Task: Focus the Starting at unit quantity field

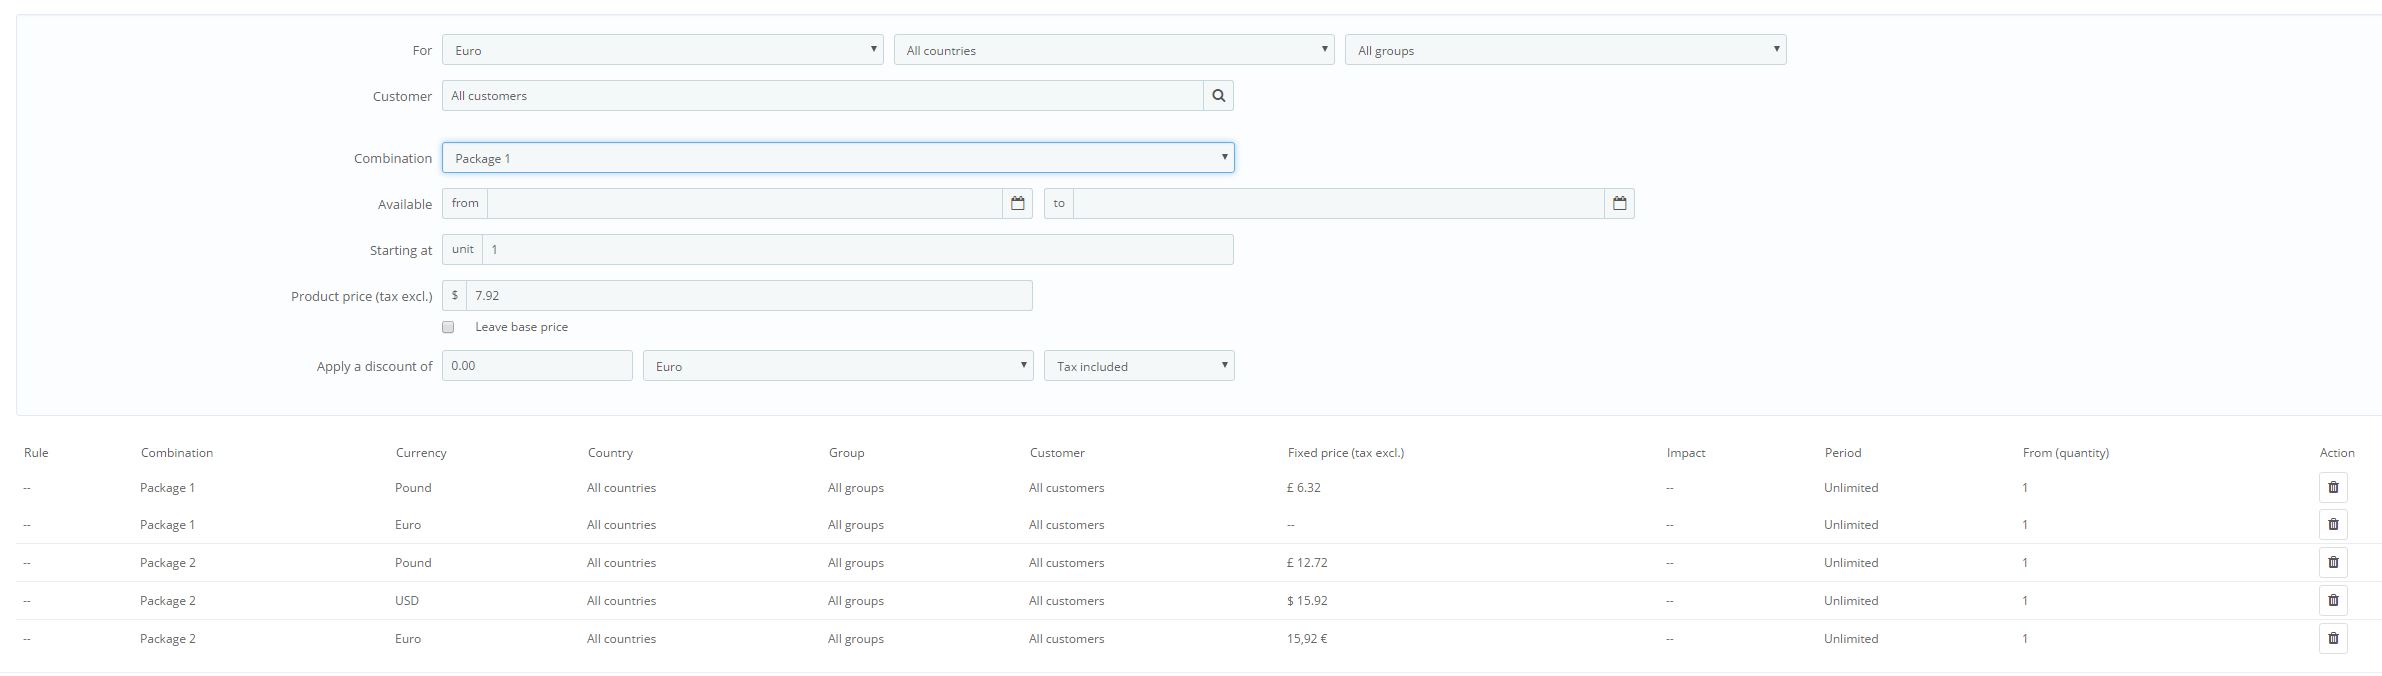Action: 858,250
